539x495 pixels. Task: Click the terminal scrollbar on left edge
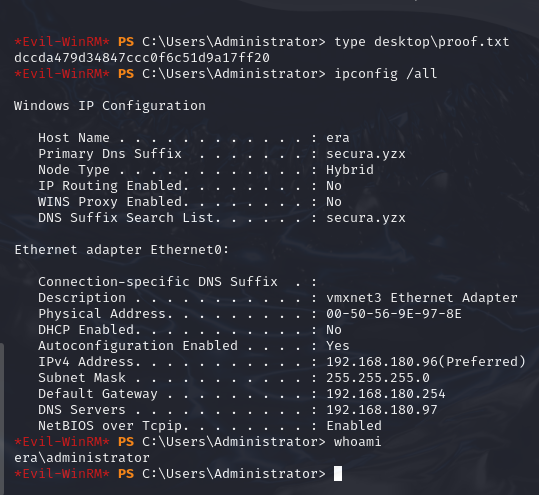[2, 419]
